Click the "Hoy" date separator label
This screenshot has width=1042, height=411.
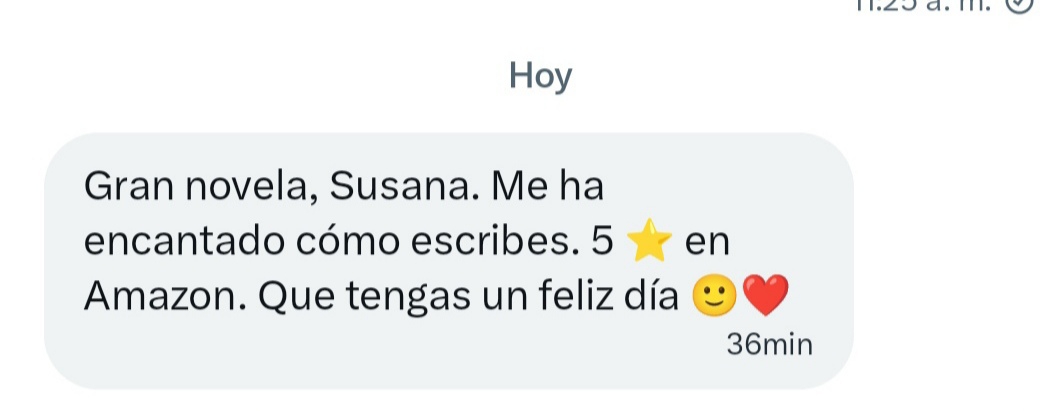(x=540, y=77)
